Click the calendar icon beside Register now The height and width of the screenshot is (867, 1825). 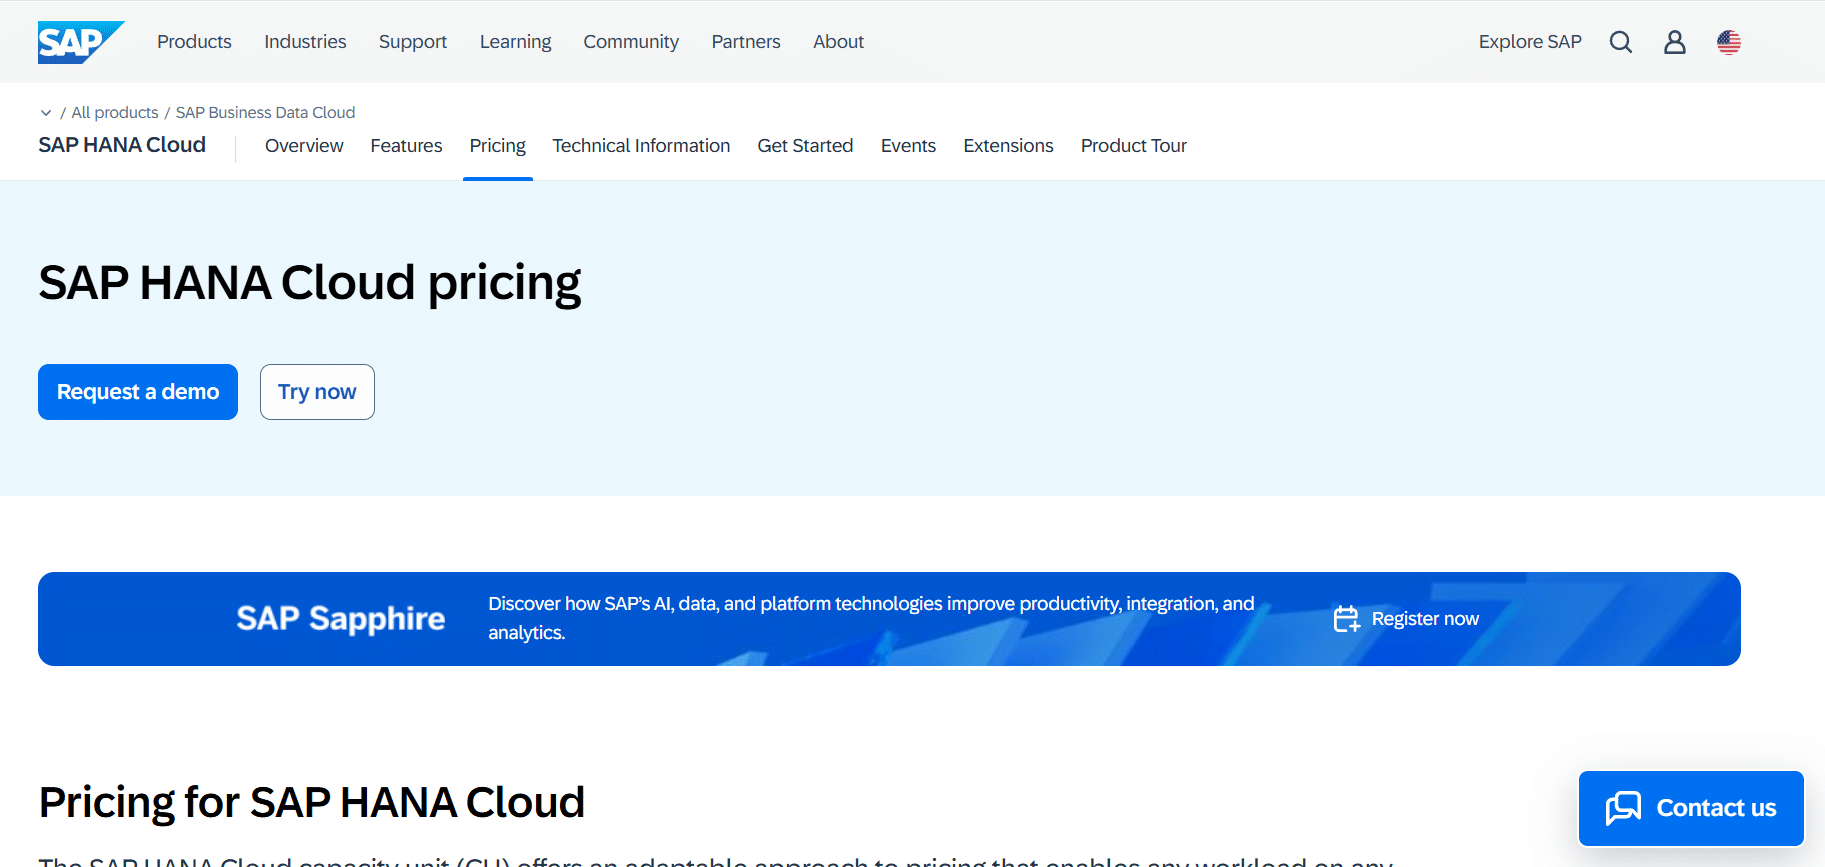(x=1347, y=619)
